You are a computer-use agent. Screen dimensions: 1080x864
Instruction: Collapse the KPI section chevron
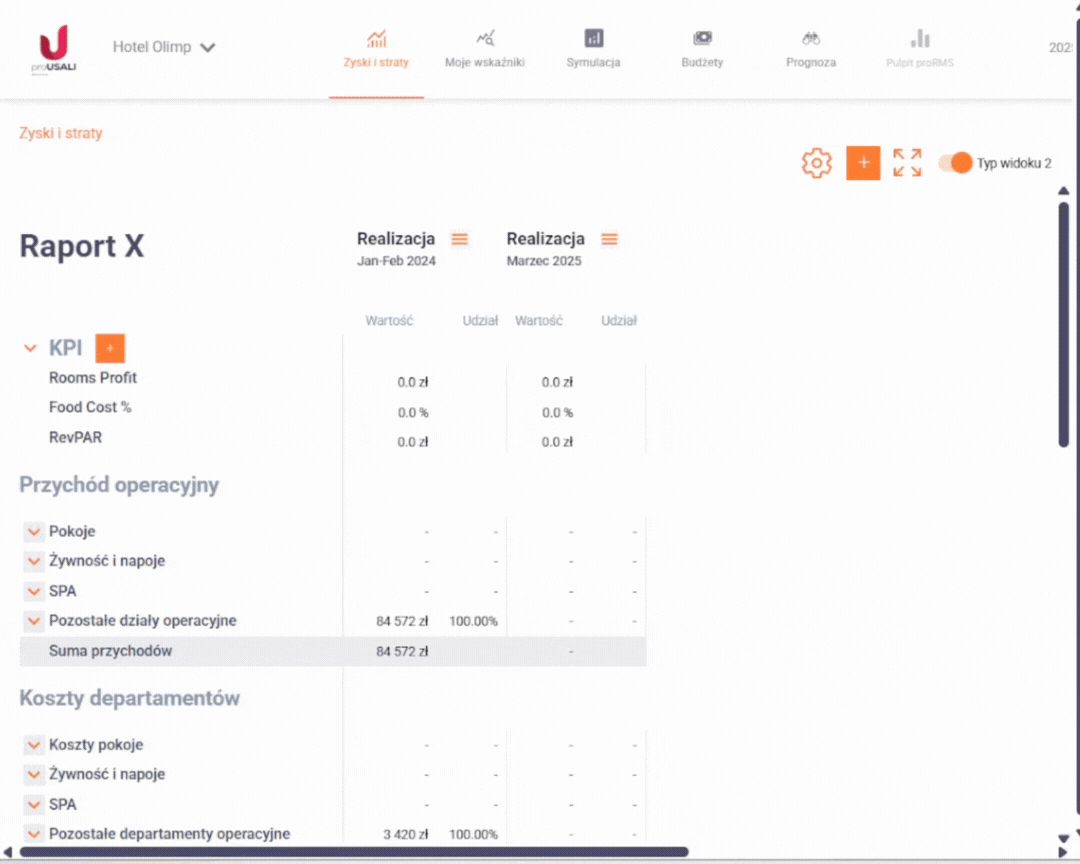pos(30,348)
